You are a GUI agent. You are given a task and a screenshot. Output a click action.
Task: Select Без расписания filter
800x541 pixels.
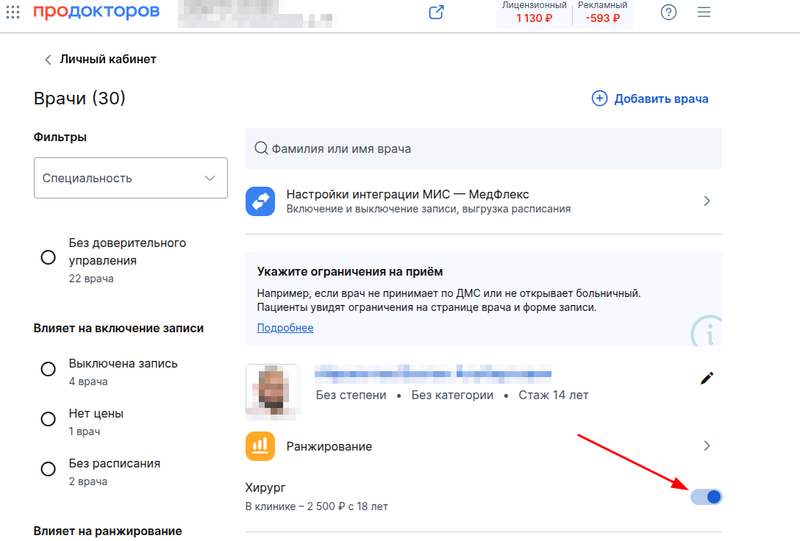(48, 469)
